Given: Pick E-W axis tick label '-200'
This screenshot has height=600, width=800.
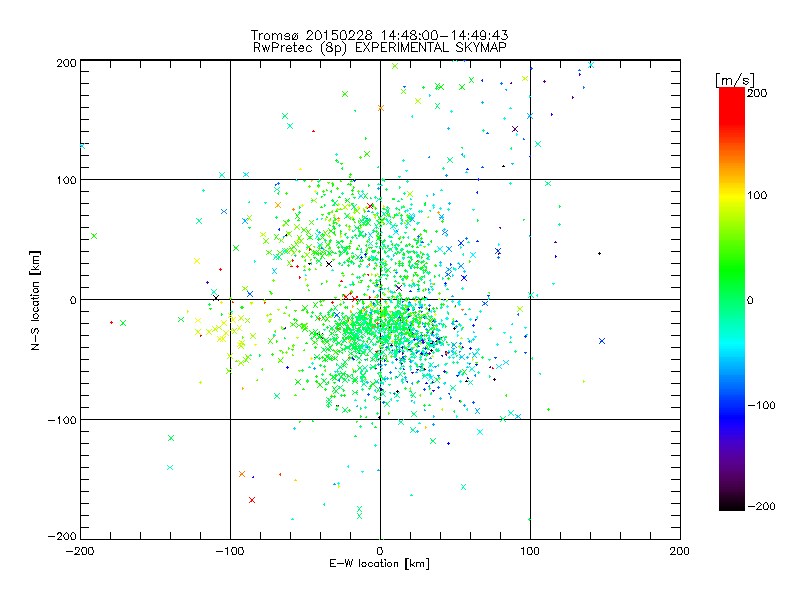Looking at the screenshot, I should [80, 551].
